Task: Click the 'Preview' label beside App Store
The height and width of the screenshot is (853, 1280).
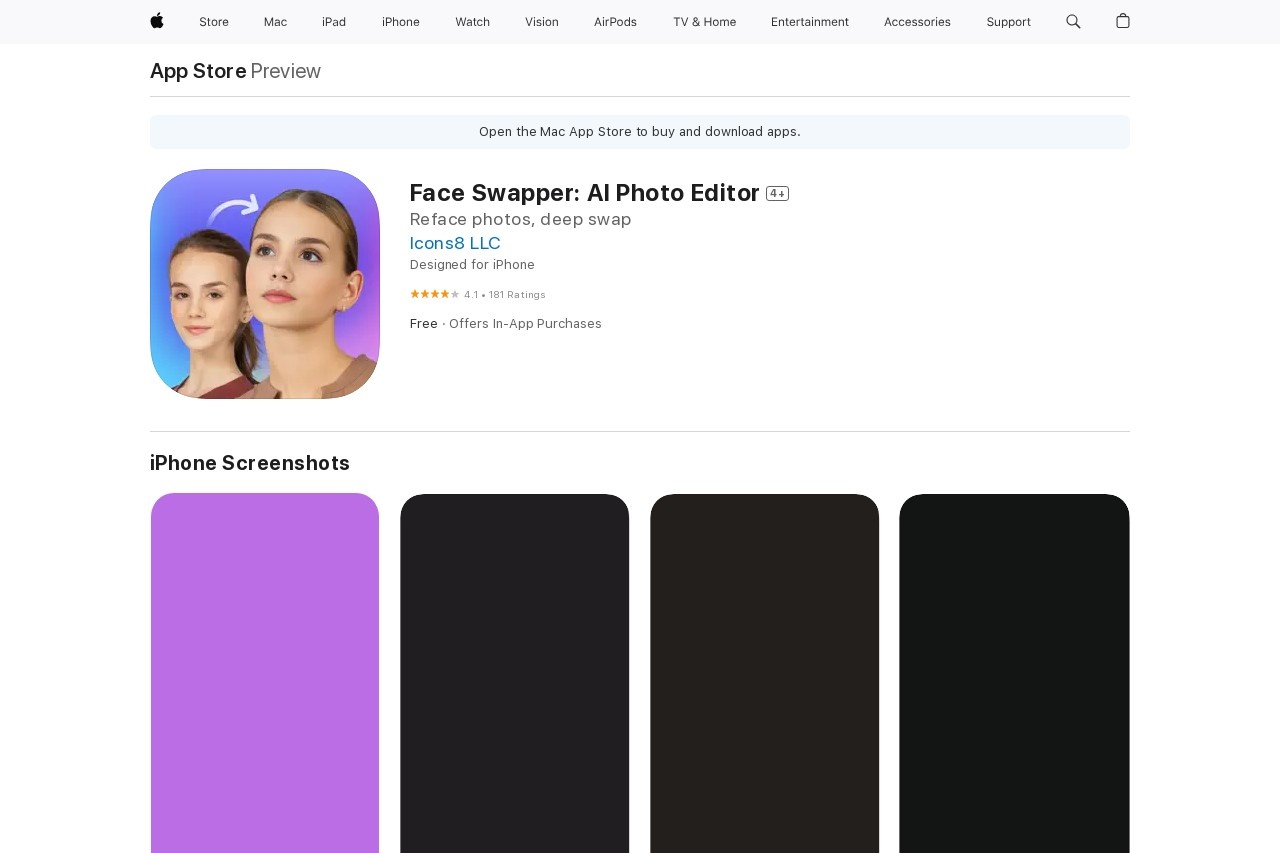Action: [x=286, y=71]
